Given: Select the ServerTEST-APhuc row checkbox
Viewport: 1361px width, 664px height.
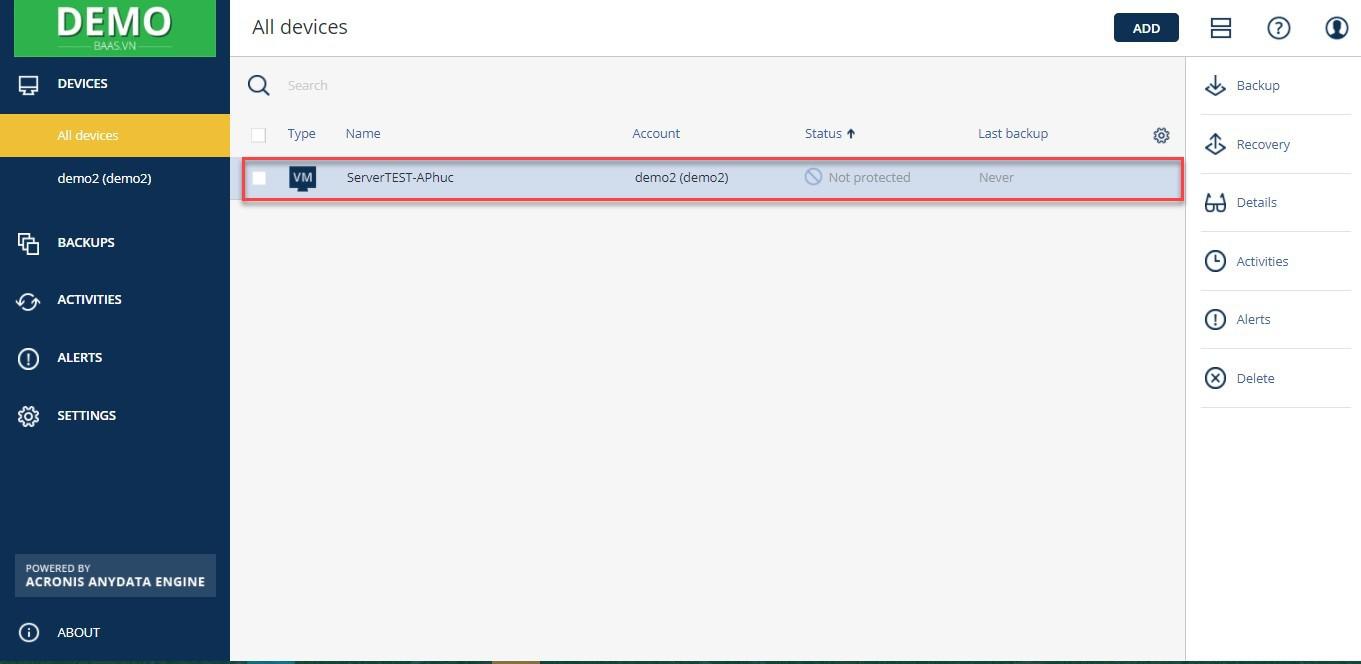Looking at the screenshot, I should pos(259,178).
